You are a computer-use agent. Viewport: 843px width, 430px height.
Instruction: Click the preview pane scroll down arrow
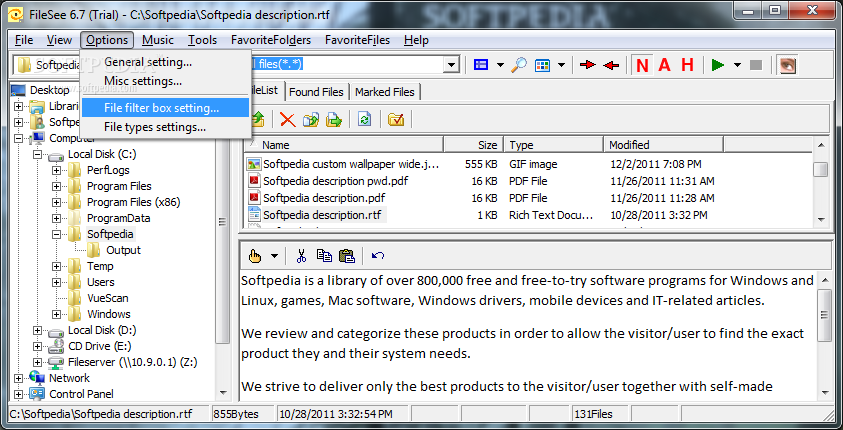click(825, 393)
